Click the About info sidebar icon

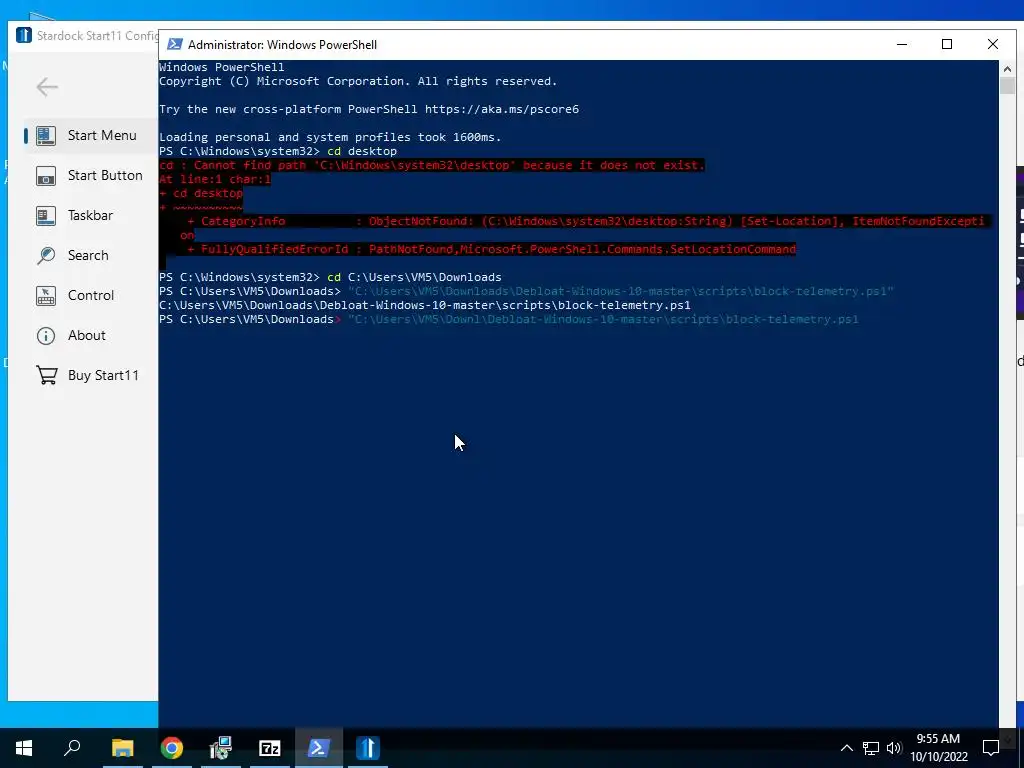point(46,336)
